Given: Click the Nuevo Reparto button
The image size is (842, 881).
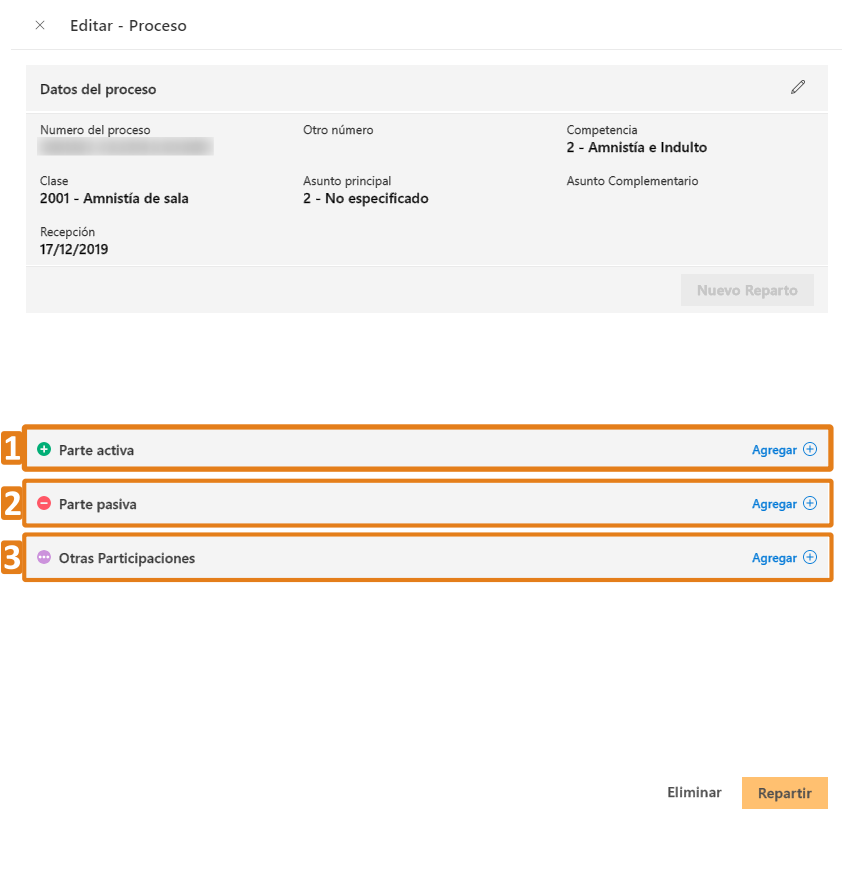Looking at the screenshot, I should (747, 290).
